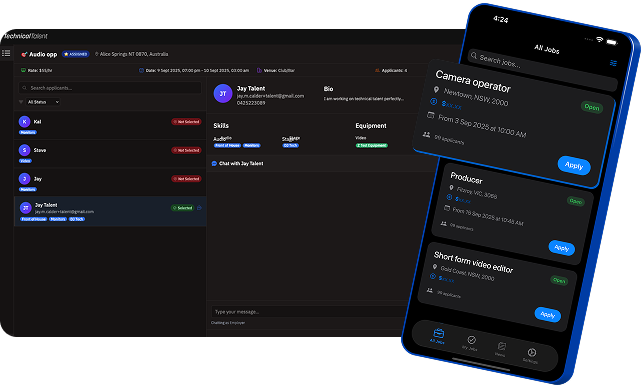Click Jay Talent's Selected badge
The image size is (644, 388).
click(x=182, y=208)
